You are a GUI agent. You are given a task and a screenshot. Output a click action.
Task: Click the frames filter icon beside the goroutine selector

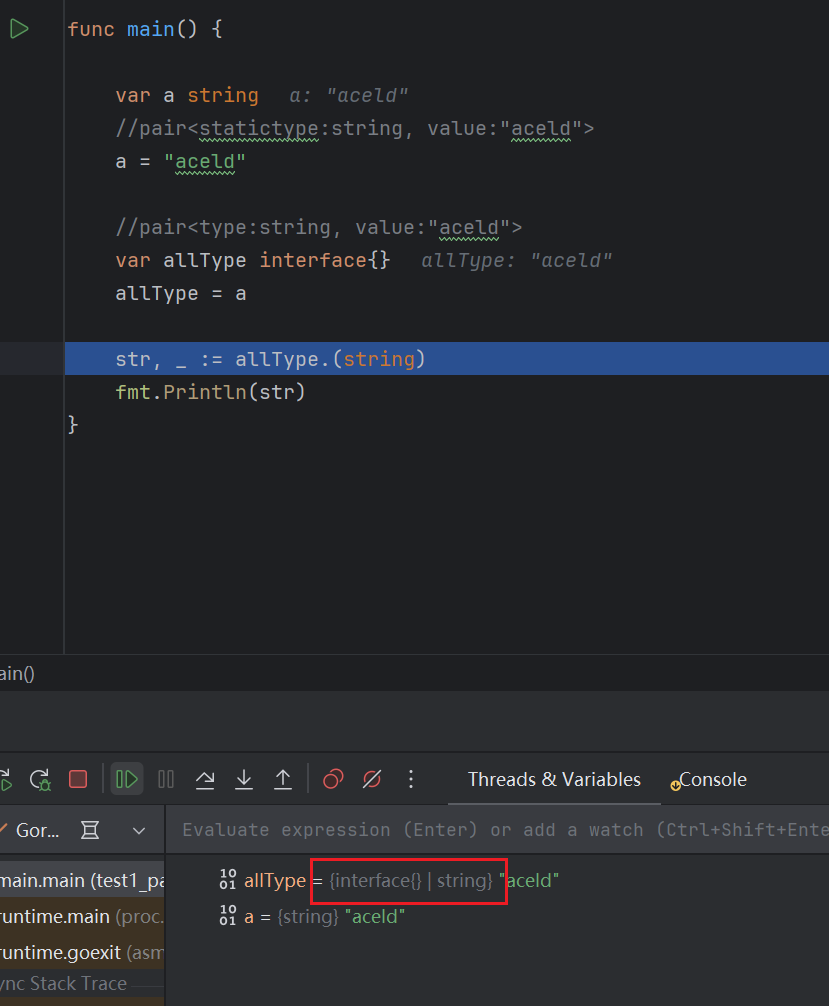coord(90,830)
